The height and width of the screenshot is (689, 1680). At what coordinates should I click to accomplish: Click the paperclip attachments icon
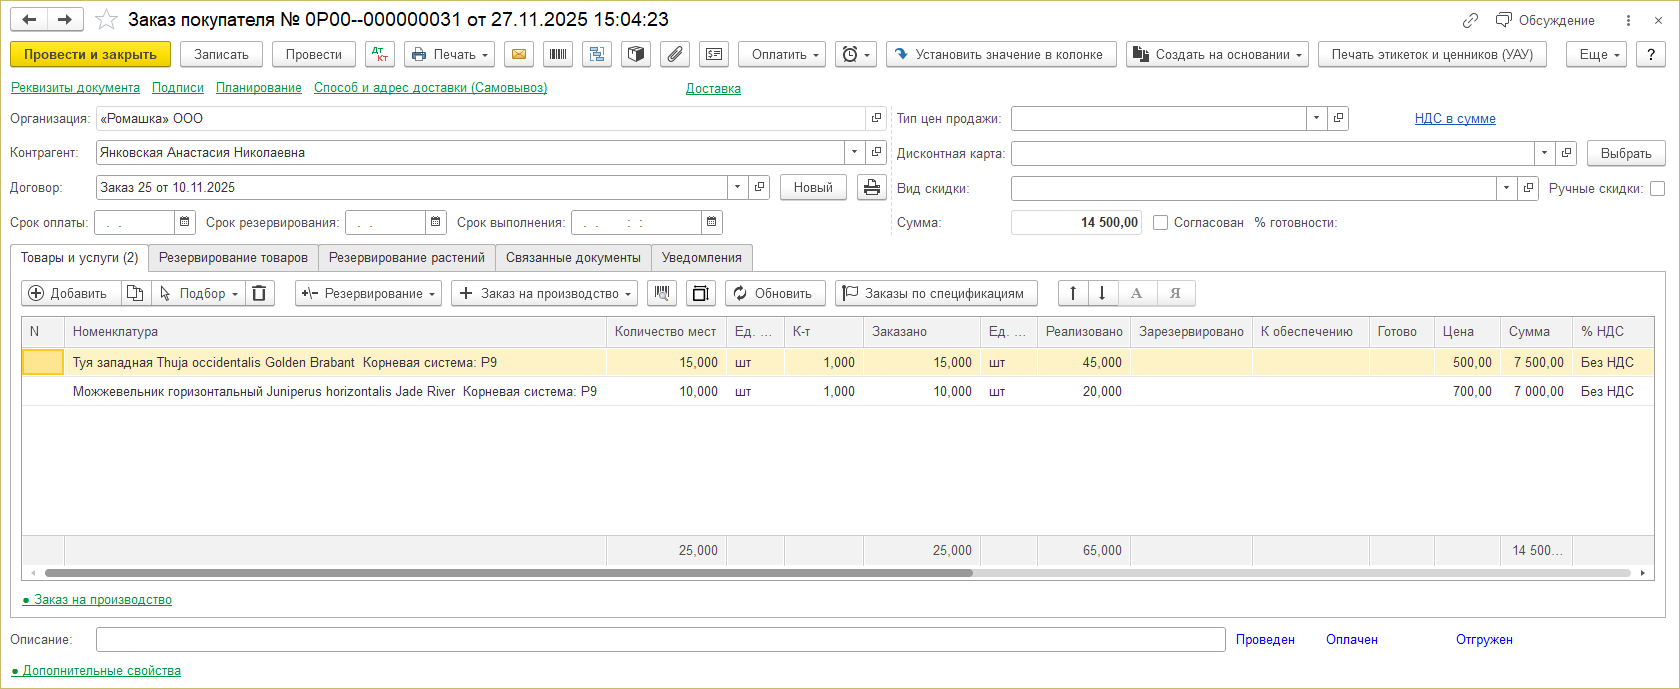point(675,55)
